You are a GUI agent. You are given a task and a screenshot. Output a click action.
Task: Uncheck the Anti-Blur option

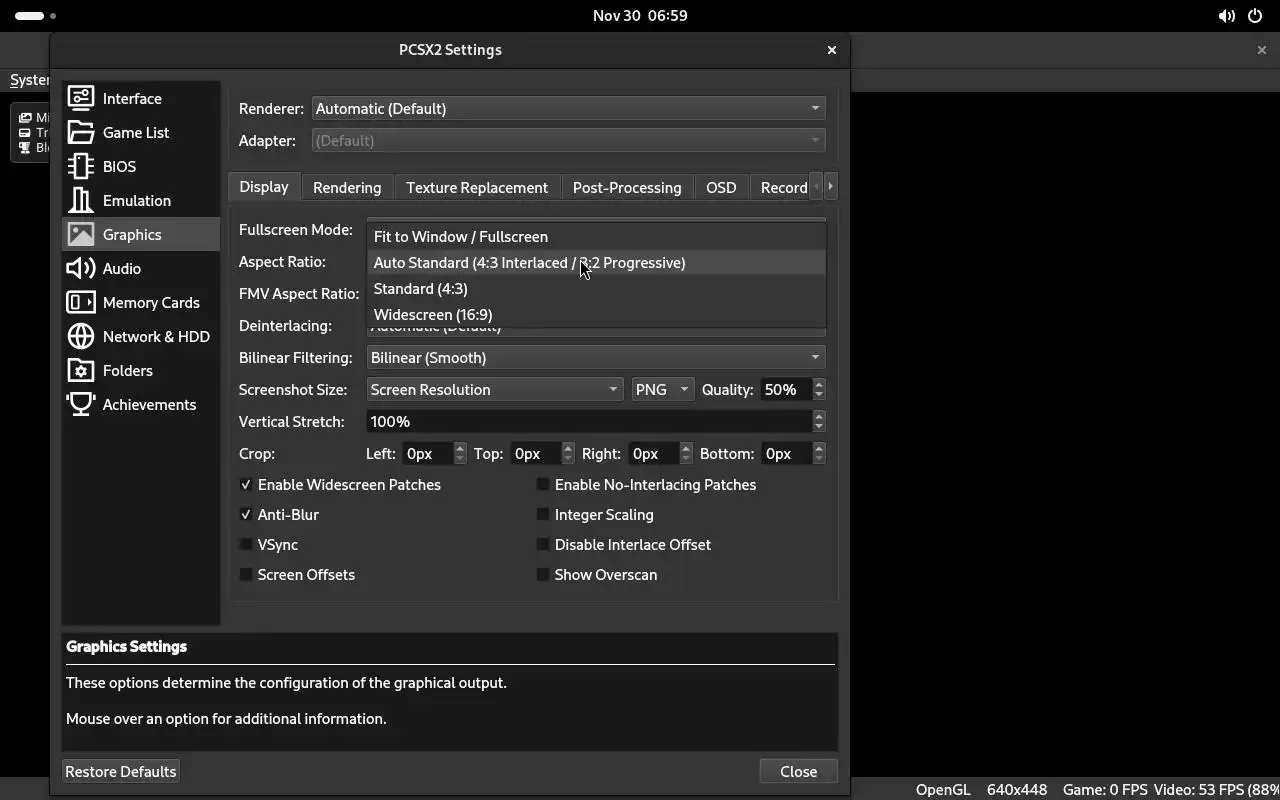[246, 514]
